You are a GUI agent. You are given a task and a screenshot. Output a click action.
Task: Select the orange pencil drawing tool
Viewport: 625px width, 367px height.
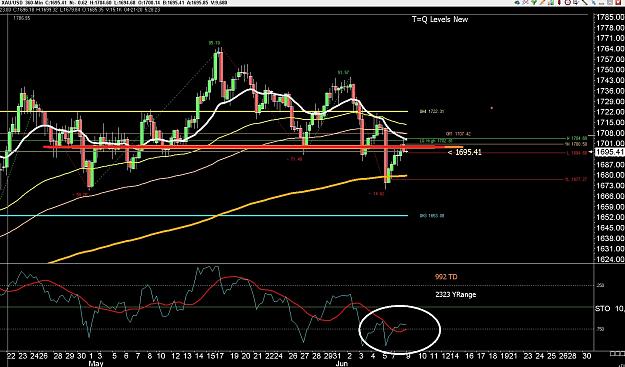542,2
